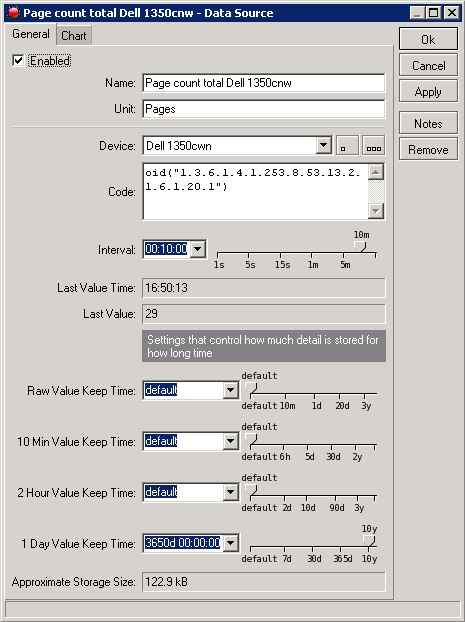Screen dimensions: 465x622
Task: Click the Raw Value Keep Time default value box
Action: [x=183, y=390]
